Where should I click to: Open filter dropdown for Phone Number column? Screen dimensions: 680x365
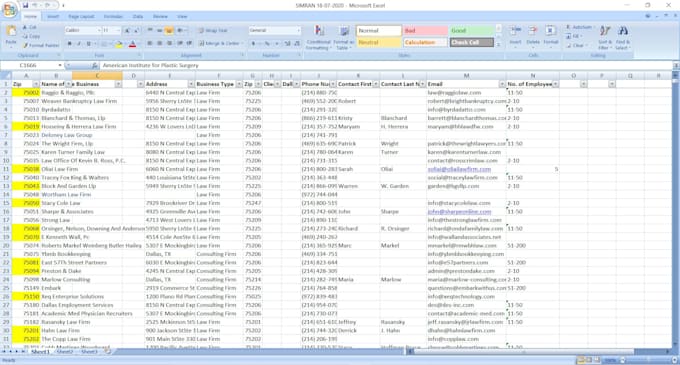click(333, 84)
